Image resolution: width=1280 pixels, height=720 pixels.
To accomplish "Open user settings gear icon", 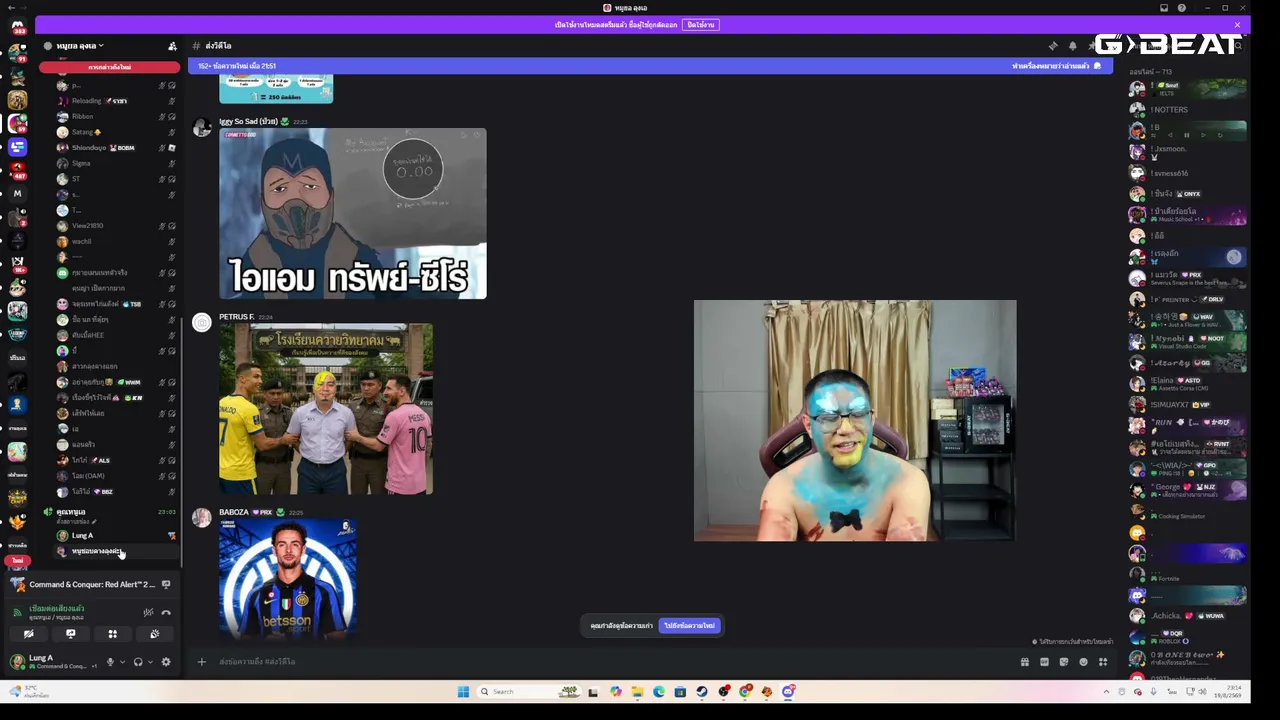I will 166,662.
